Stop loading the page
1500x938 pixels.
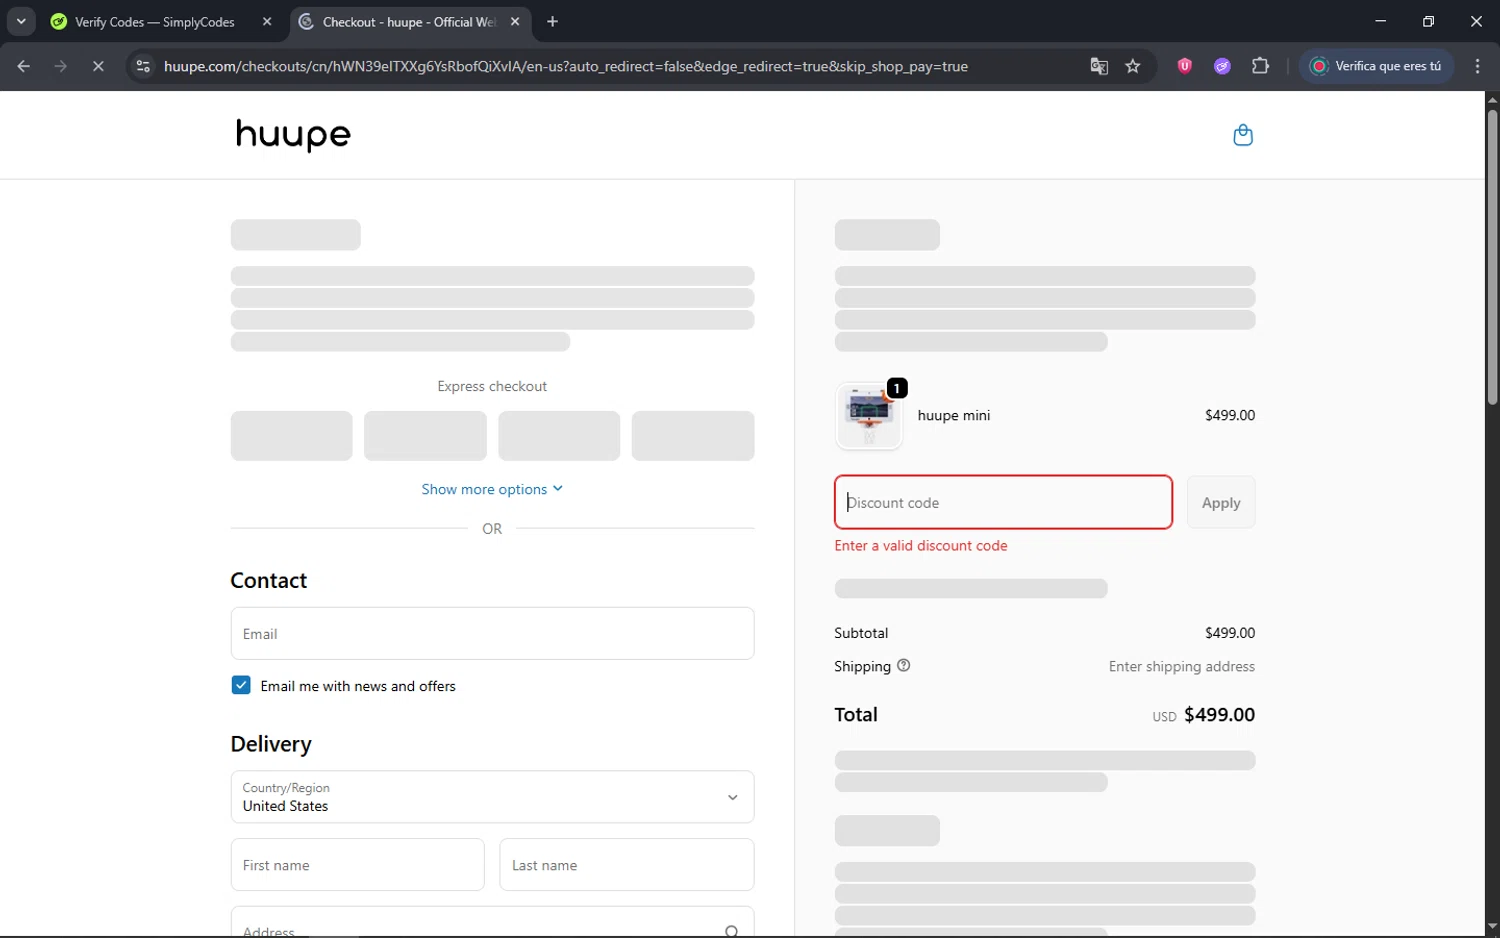click(98, 66)
